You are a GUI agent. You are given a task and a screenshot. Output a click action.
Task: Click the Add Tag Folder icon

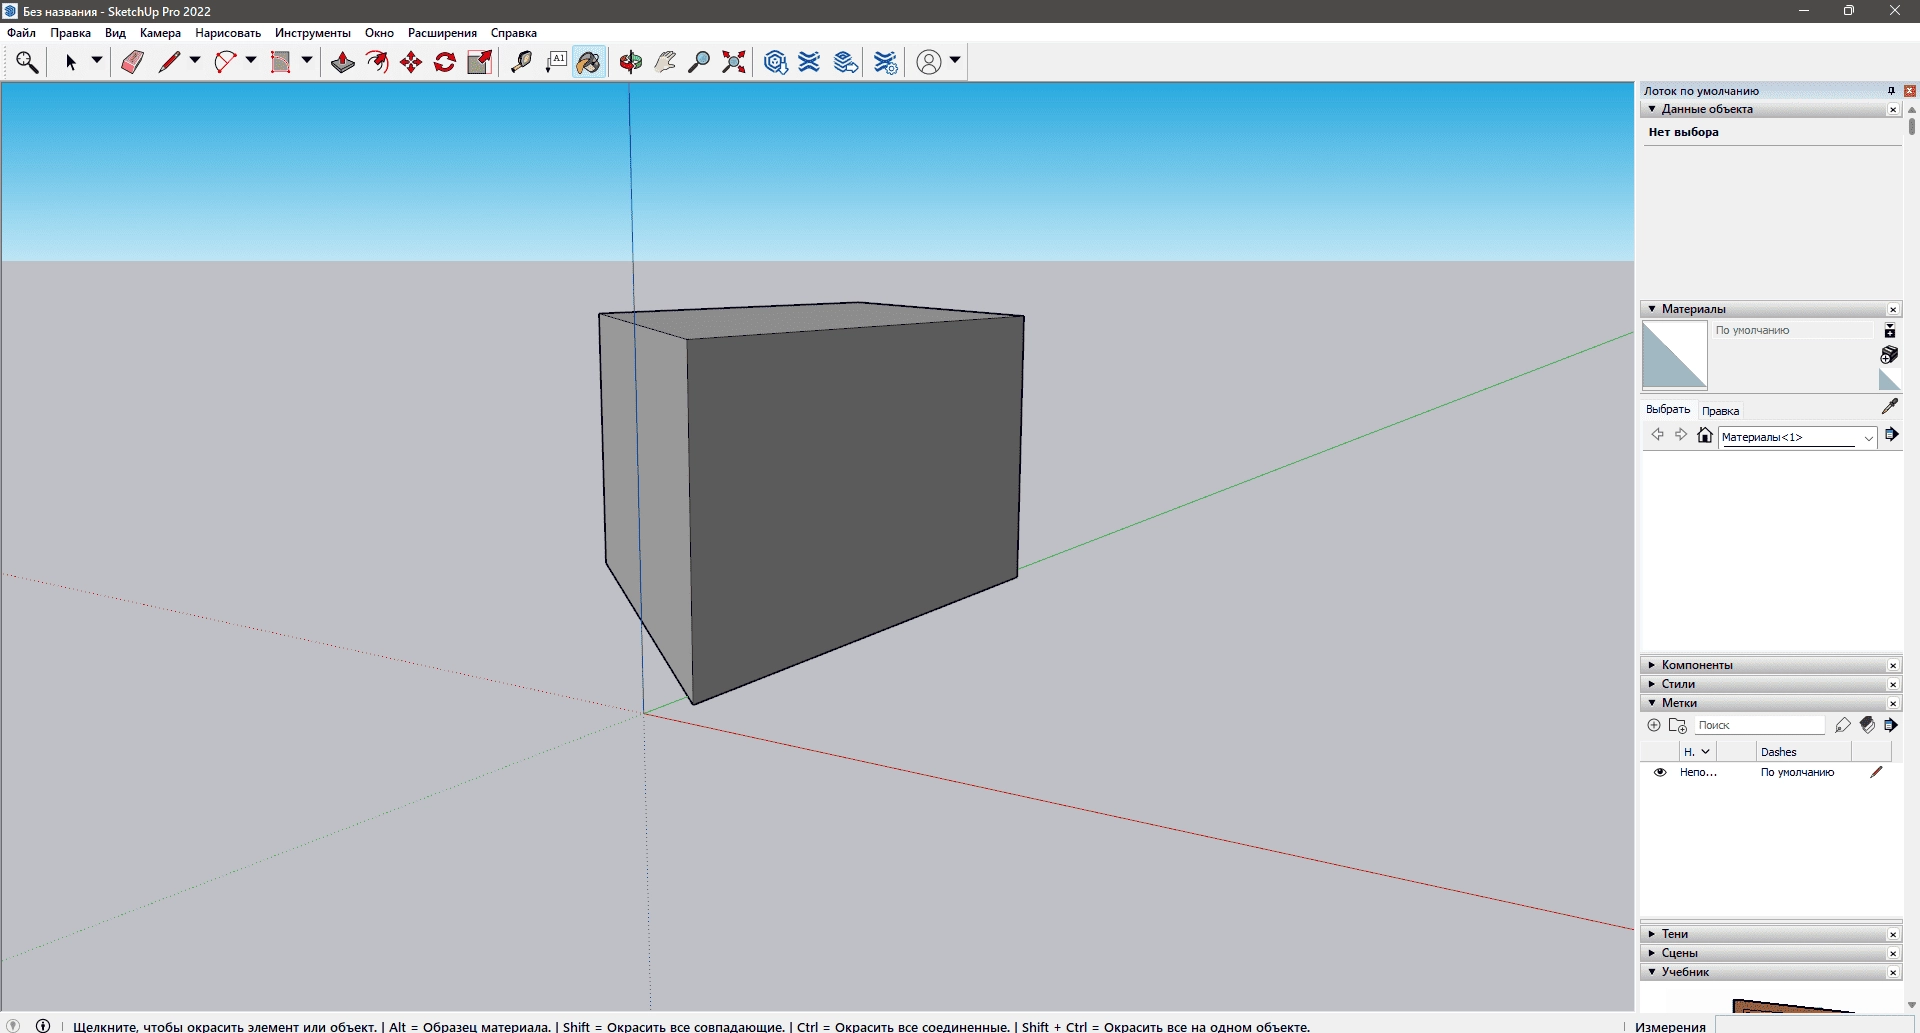(1678, 725)
